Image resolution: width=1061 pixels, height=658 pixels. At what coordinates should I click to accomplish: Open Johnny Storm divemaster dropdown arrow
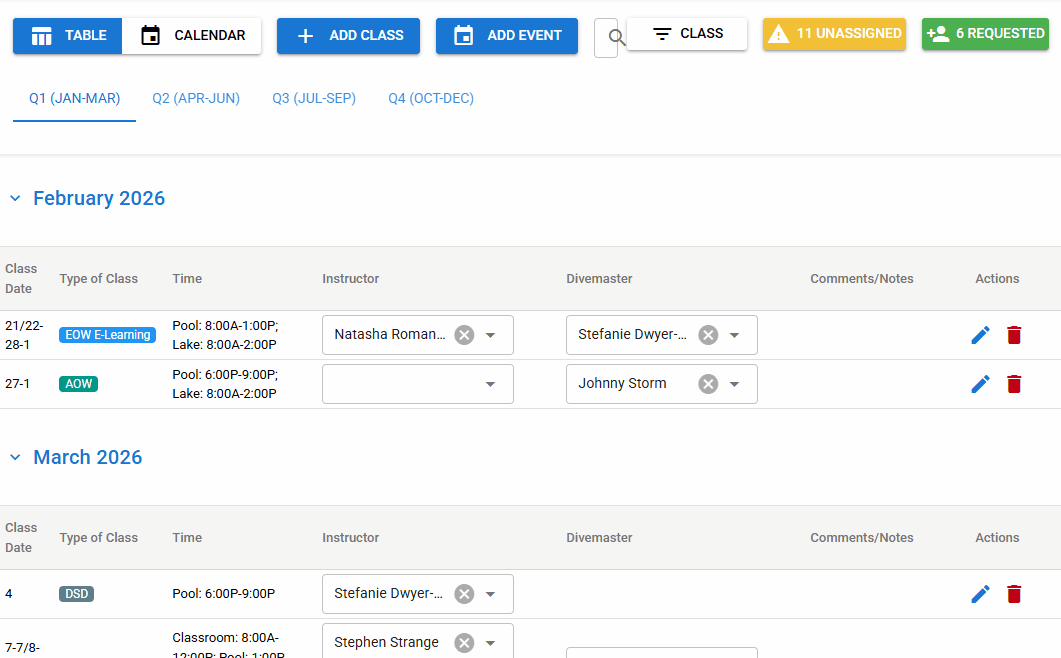click(735, 385)
